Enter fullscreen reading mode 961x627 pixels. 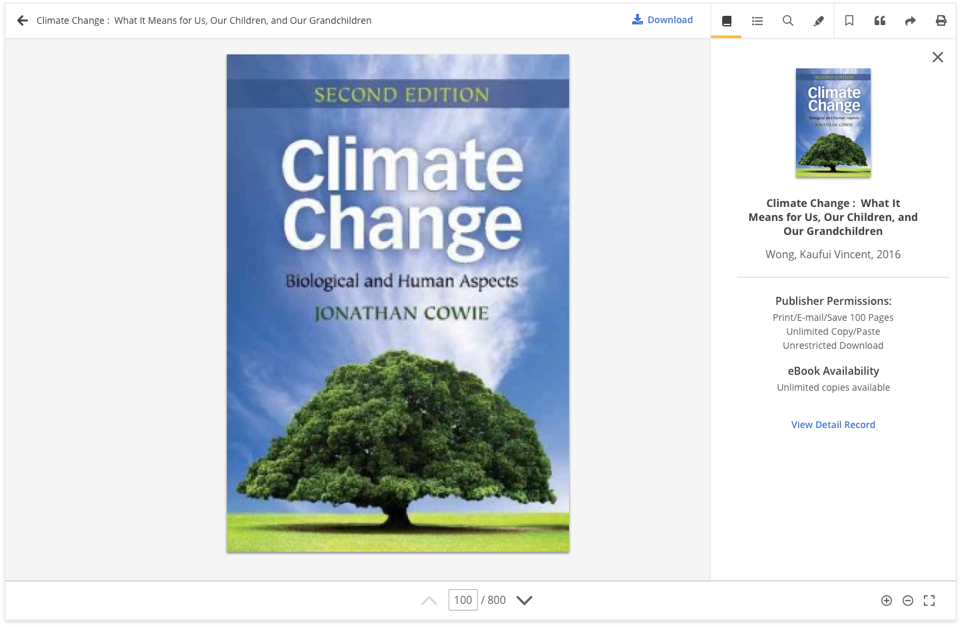pyautogui.click(x=929, y=601)
